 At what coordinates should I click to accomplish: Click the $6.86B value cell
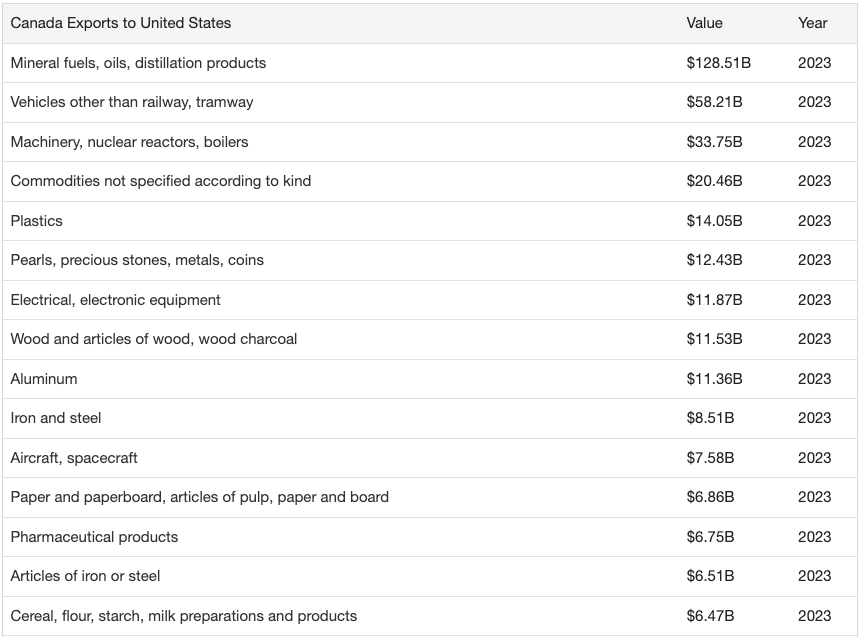[710, 497]
